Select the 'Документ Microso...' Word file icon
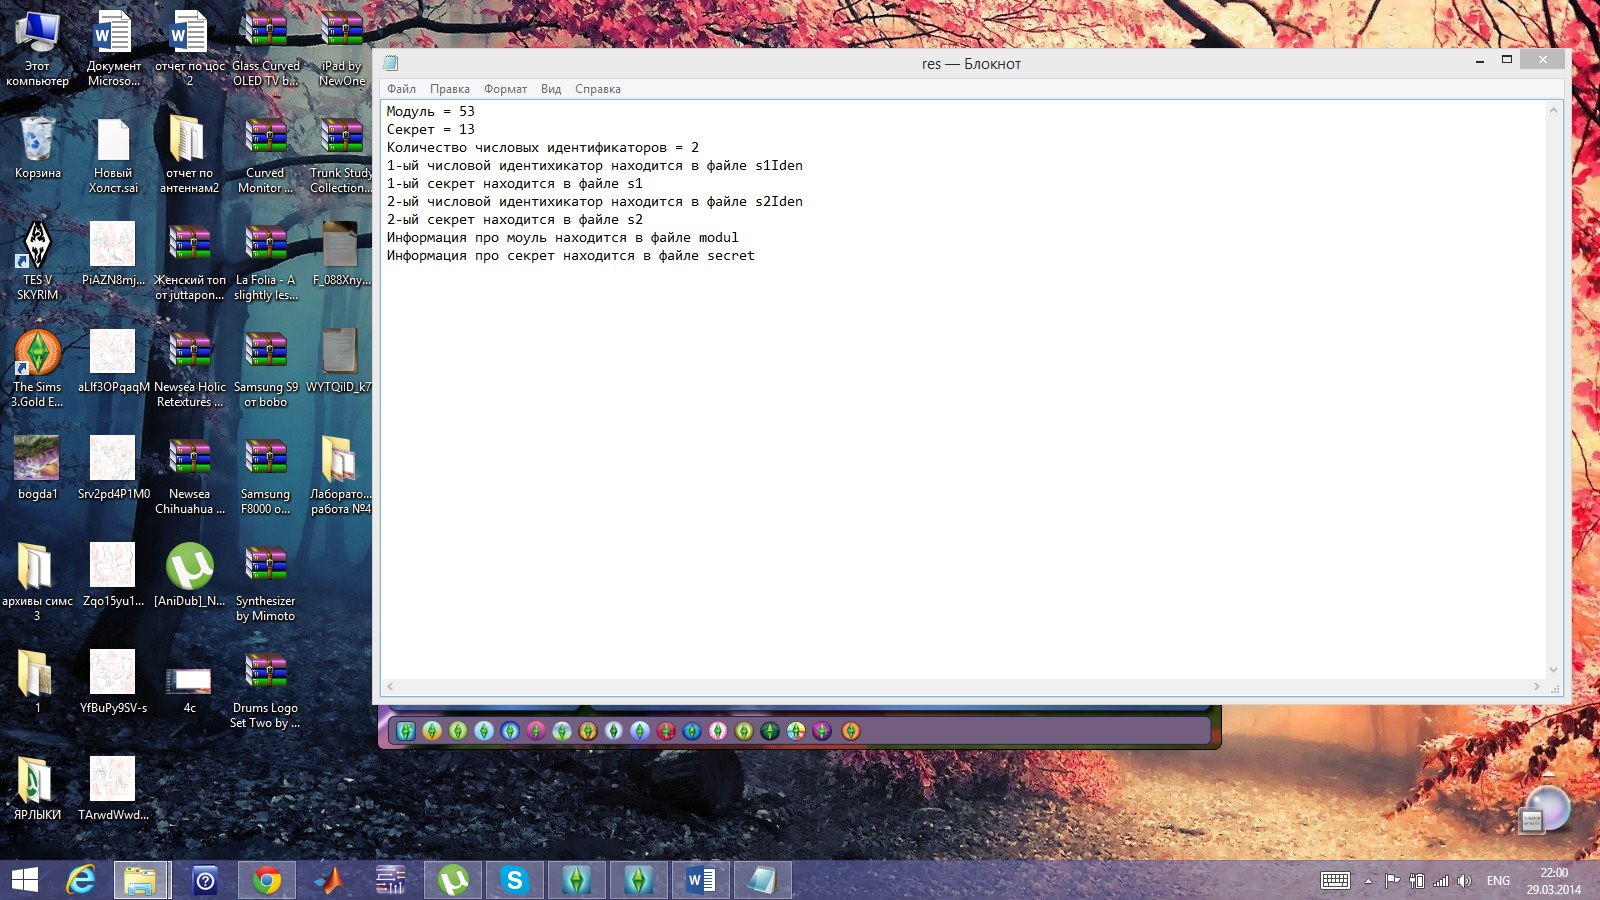The image size is (1600, 900). pos(113,48)
